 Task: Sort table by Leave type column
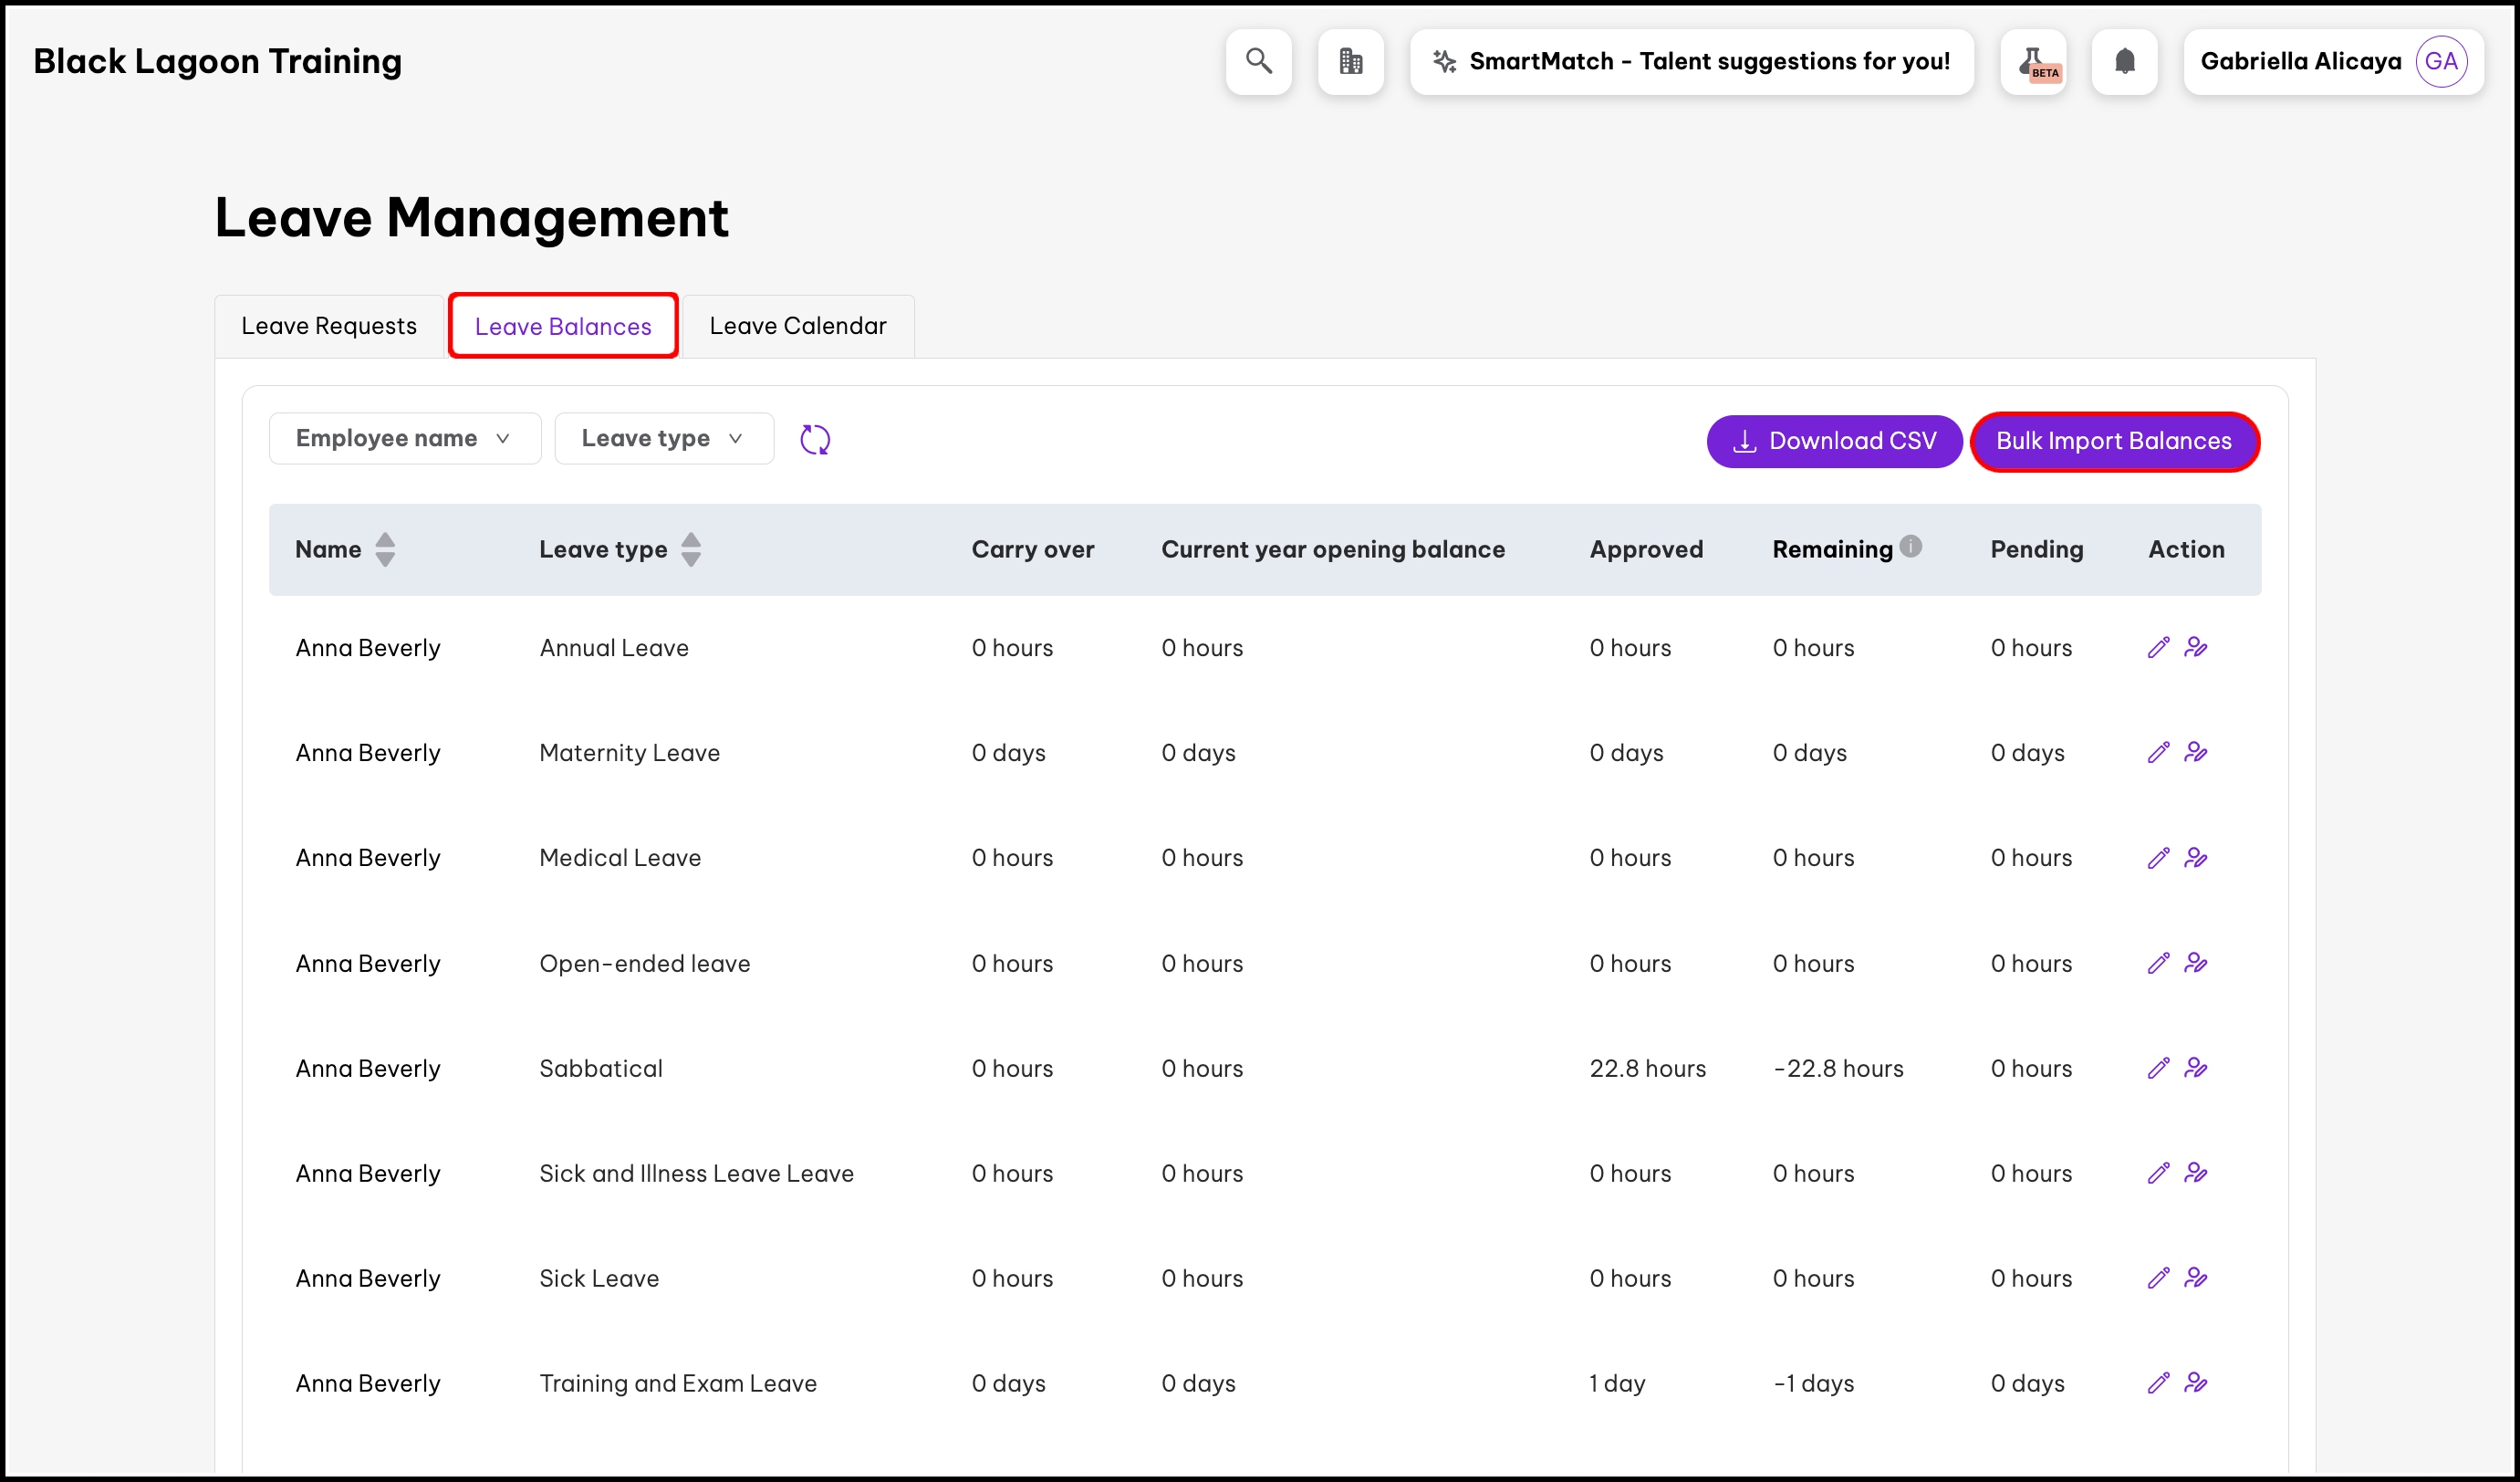pos(691,549)
